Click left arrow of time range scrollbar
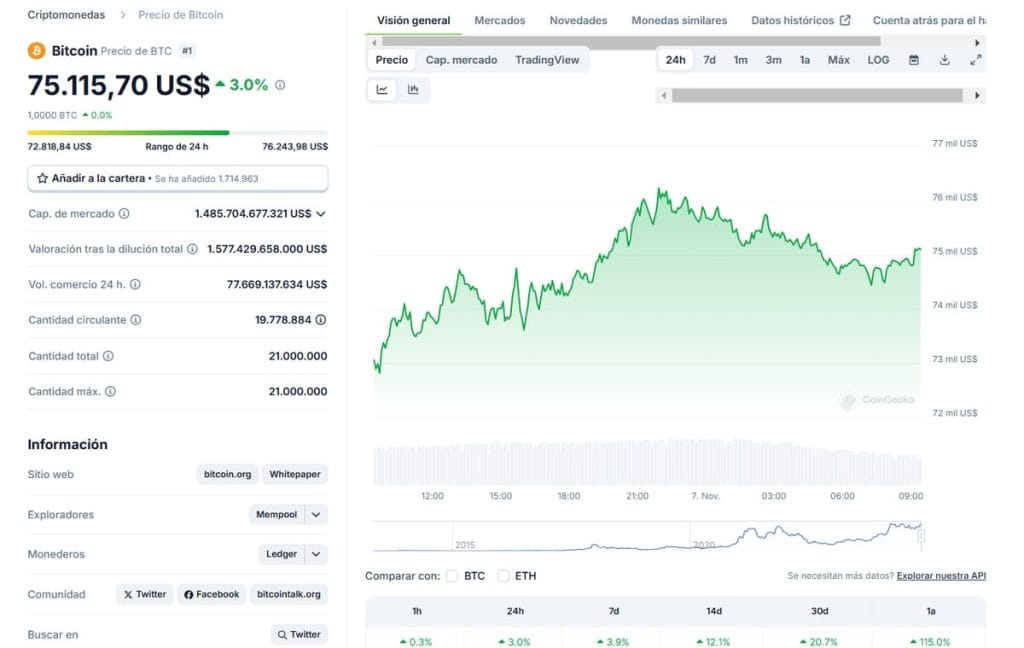 (x=664, y=95)
